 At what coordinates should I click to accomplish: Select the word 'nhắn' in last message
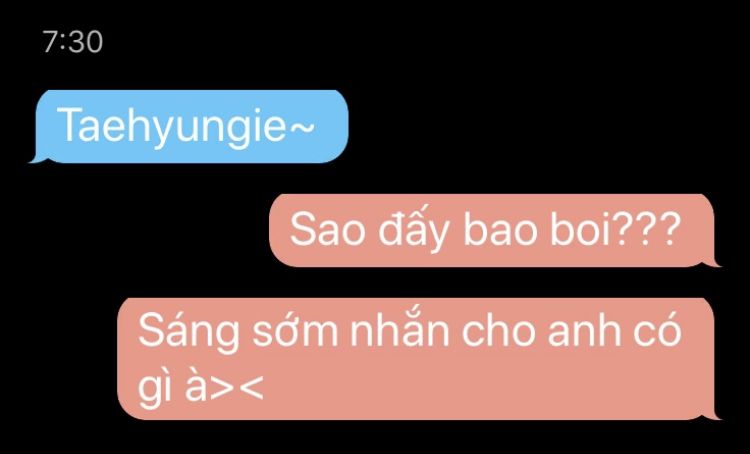[399, 329]
